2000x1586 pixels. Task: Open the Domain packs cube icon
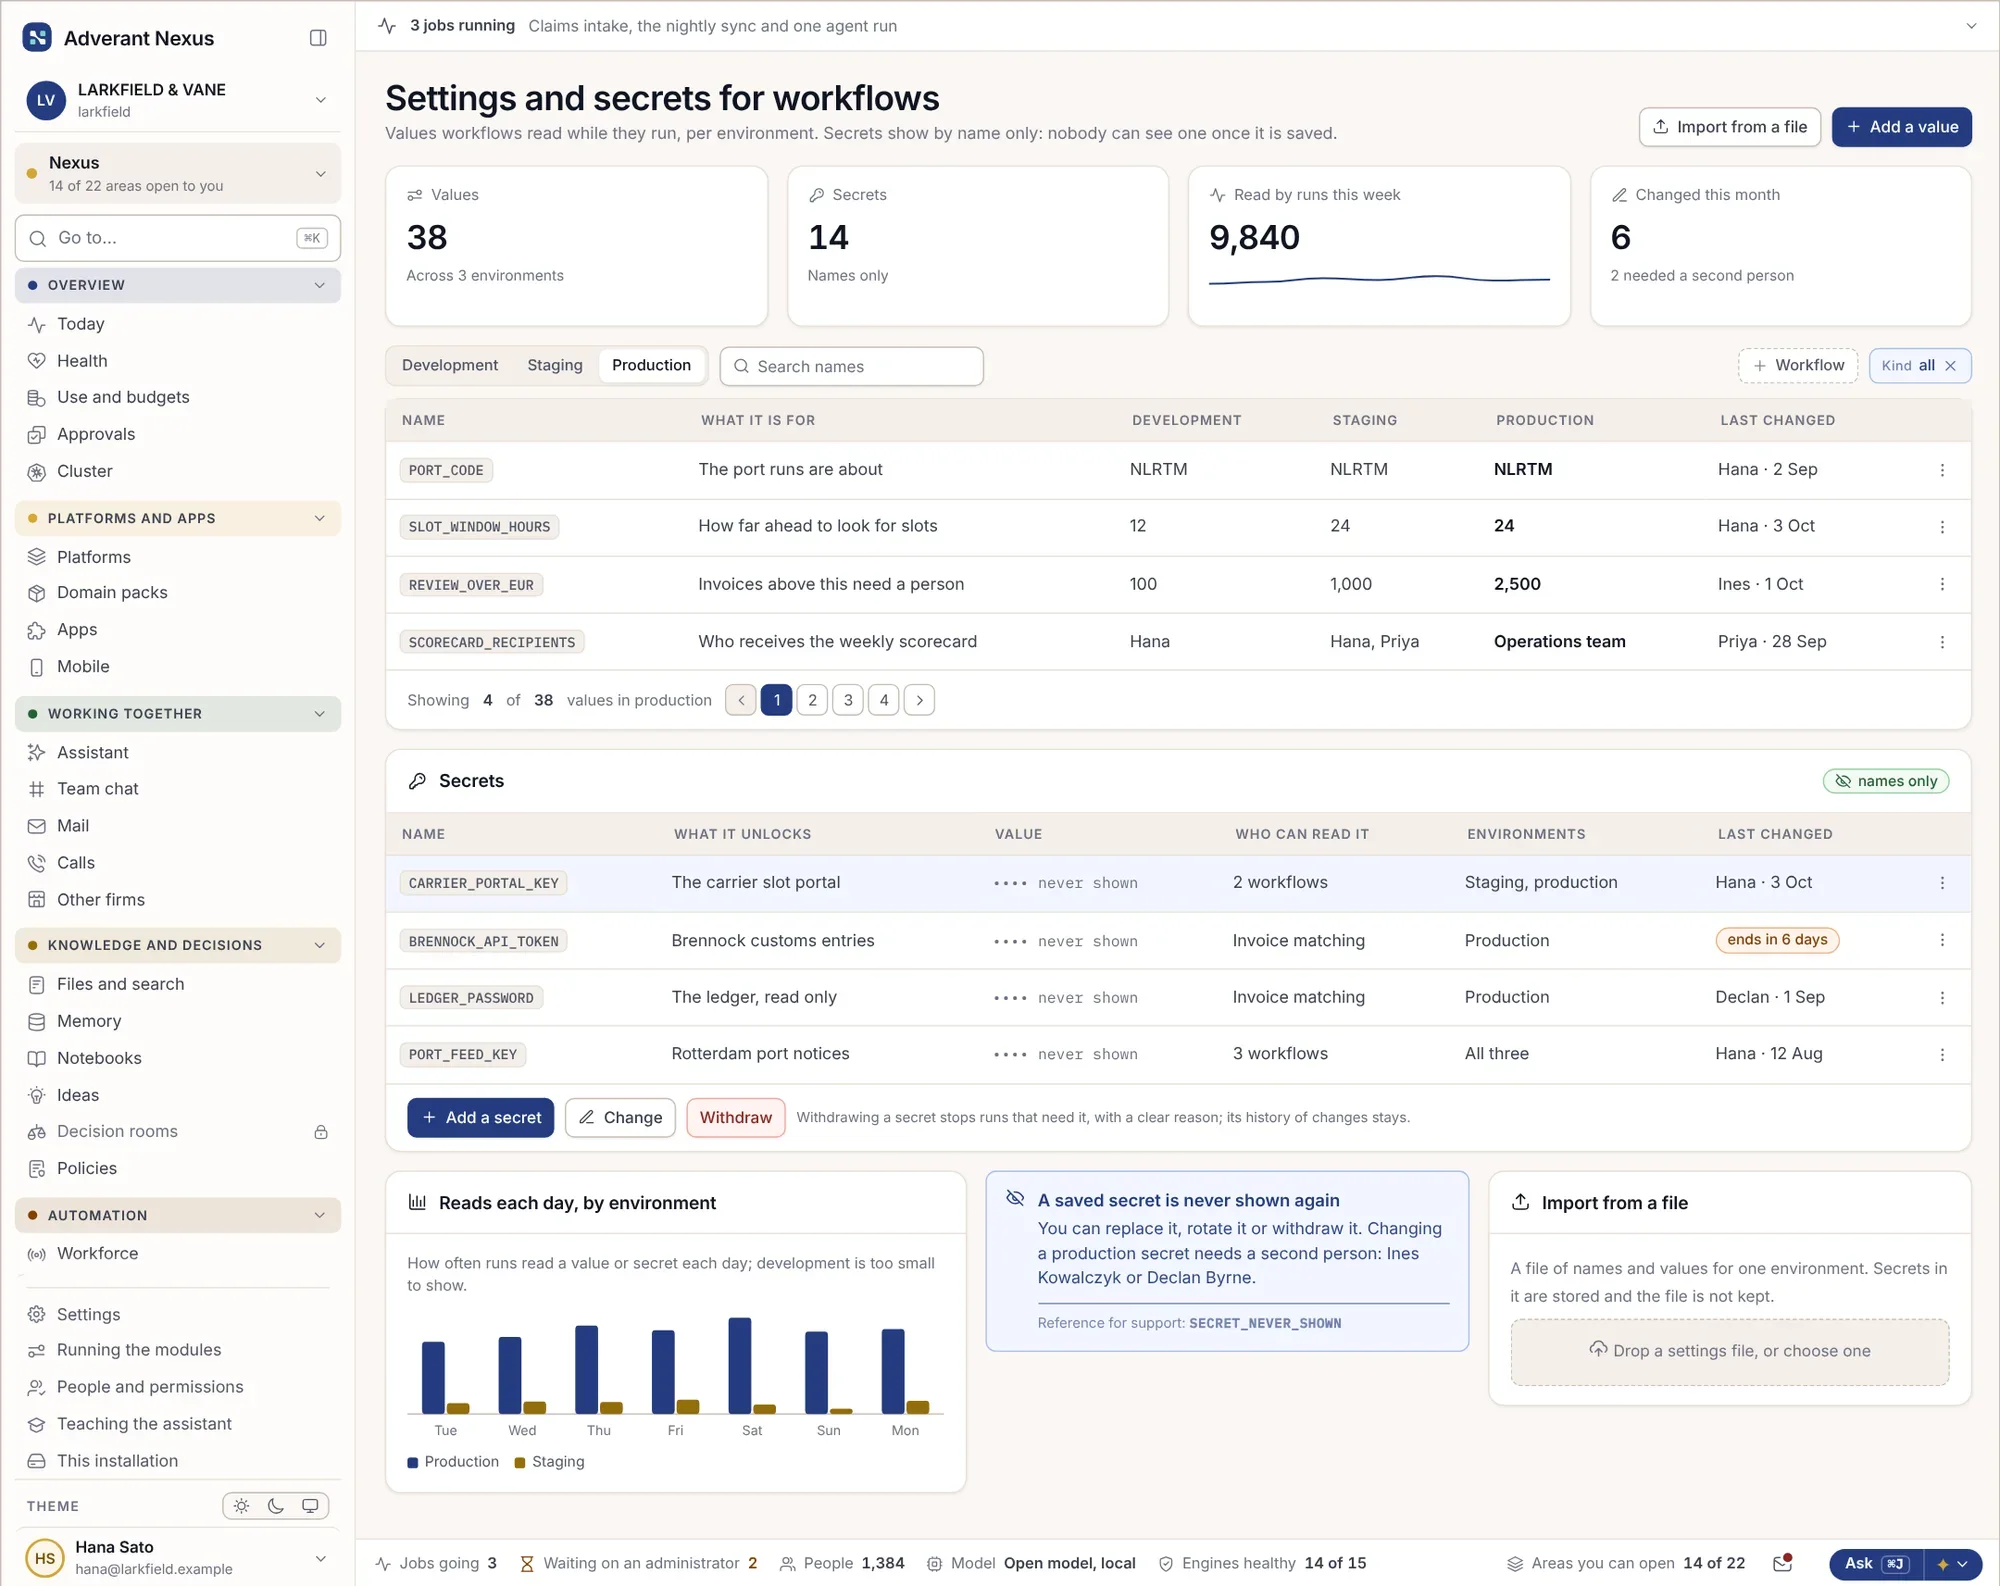click(x=37, y=593)
